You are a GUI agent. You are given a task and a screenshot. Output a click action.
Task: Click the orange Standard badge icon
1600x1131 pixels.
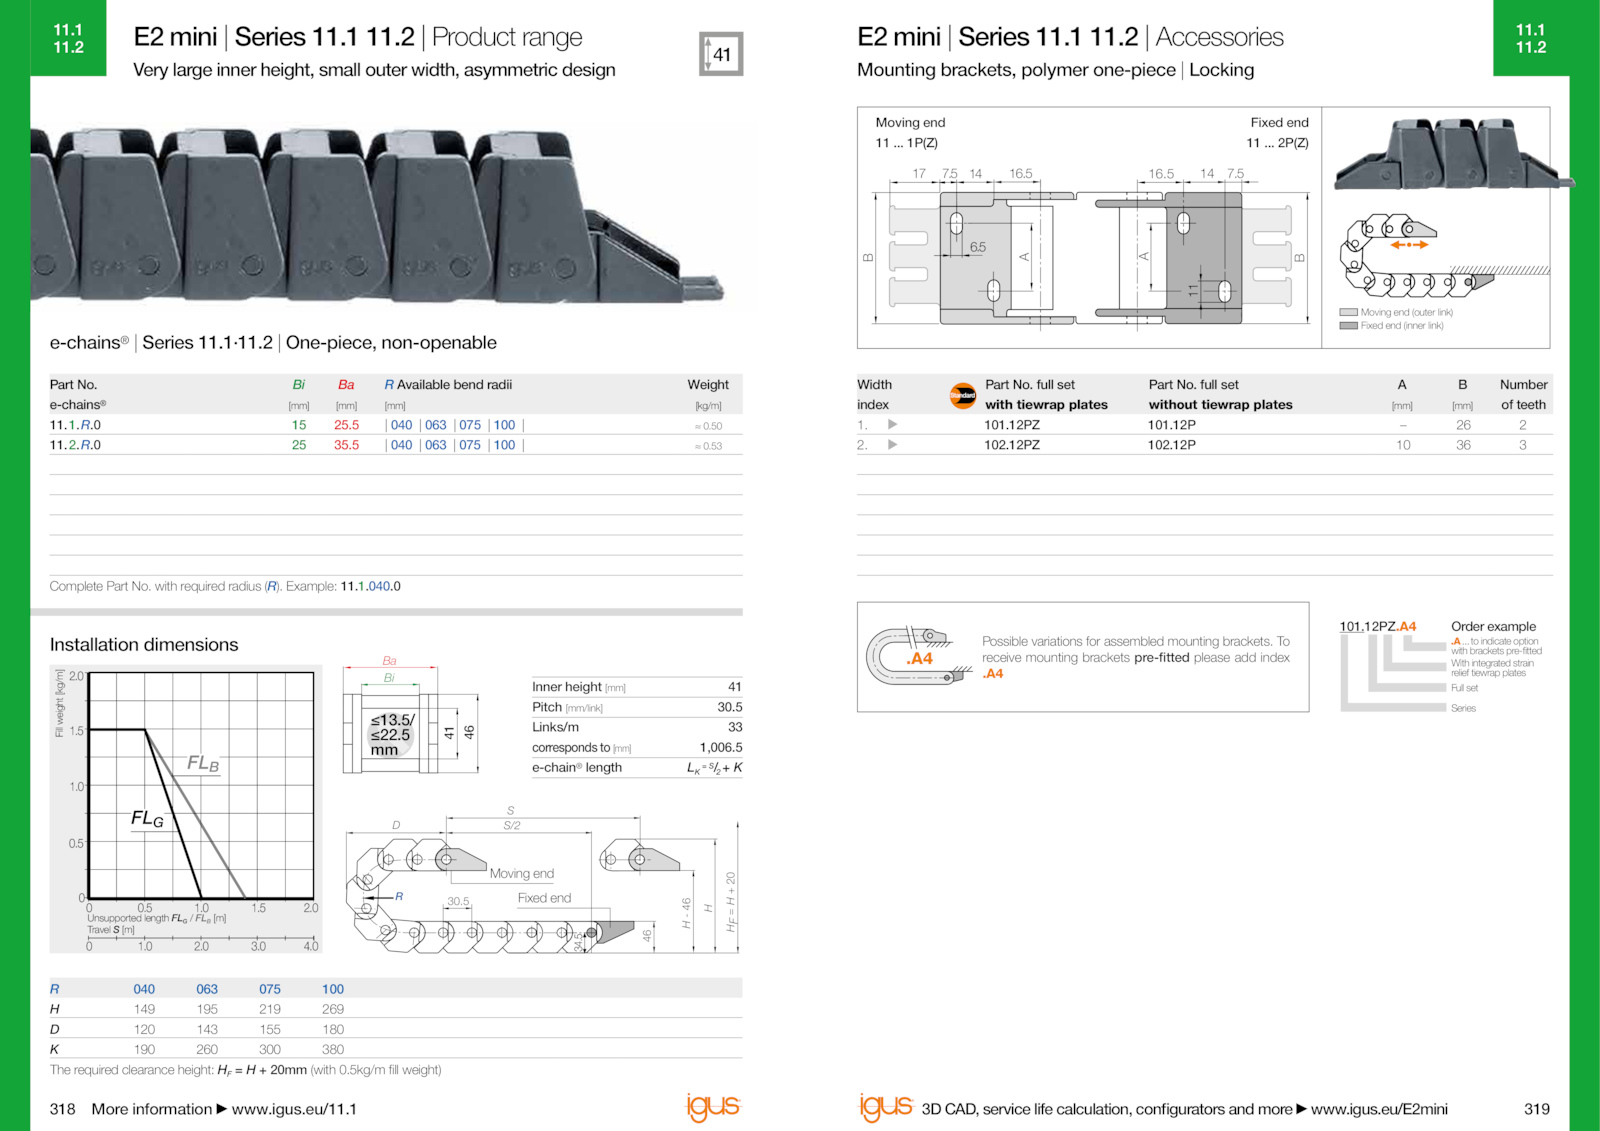click(963, 396)
